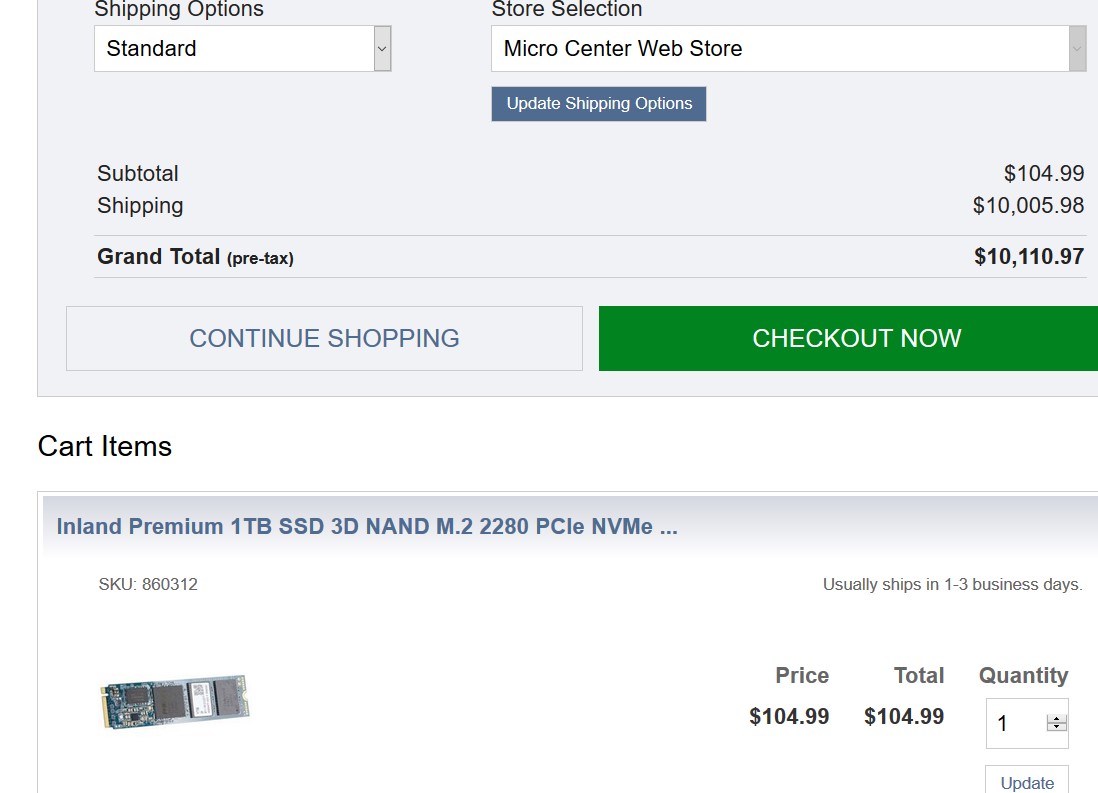
Task: Click the Shipping cost $10,005.98
Action: point(1028,205)
